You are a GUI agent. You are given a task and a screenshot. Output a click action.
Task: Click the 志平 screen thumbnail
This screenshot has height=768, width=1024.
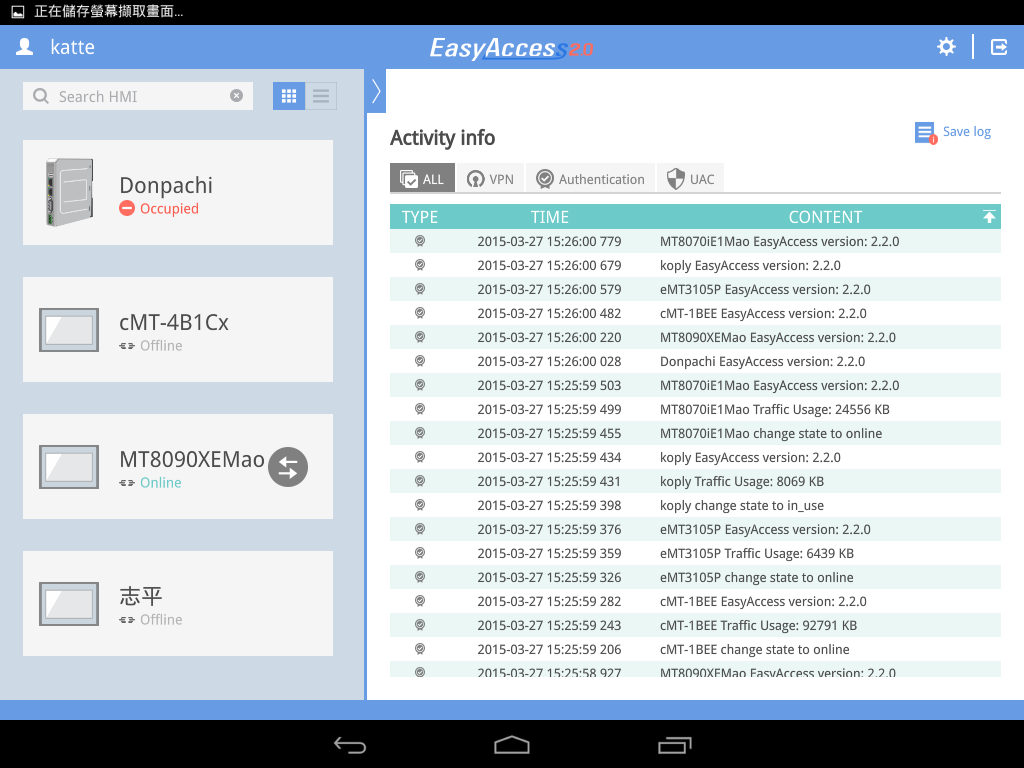pyautogui.click(x=69, y=604)
